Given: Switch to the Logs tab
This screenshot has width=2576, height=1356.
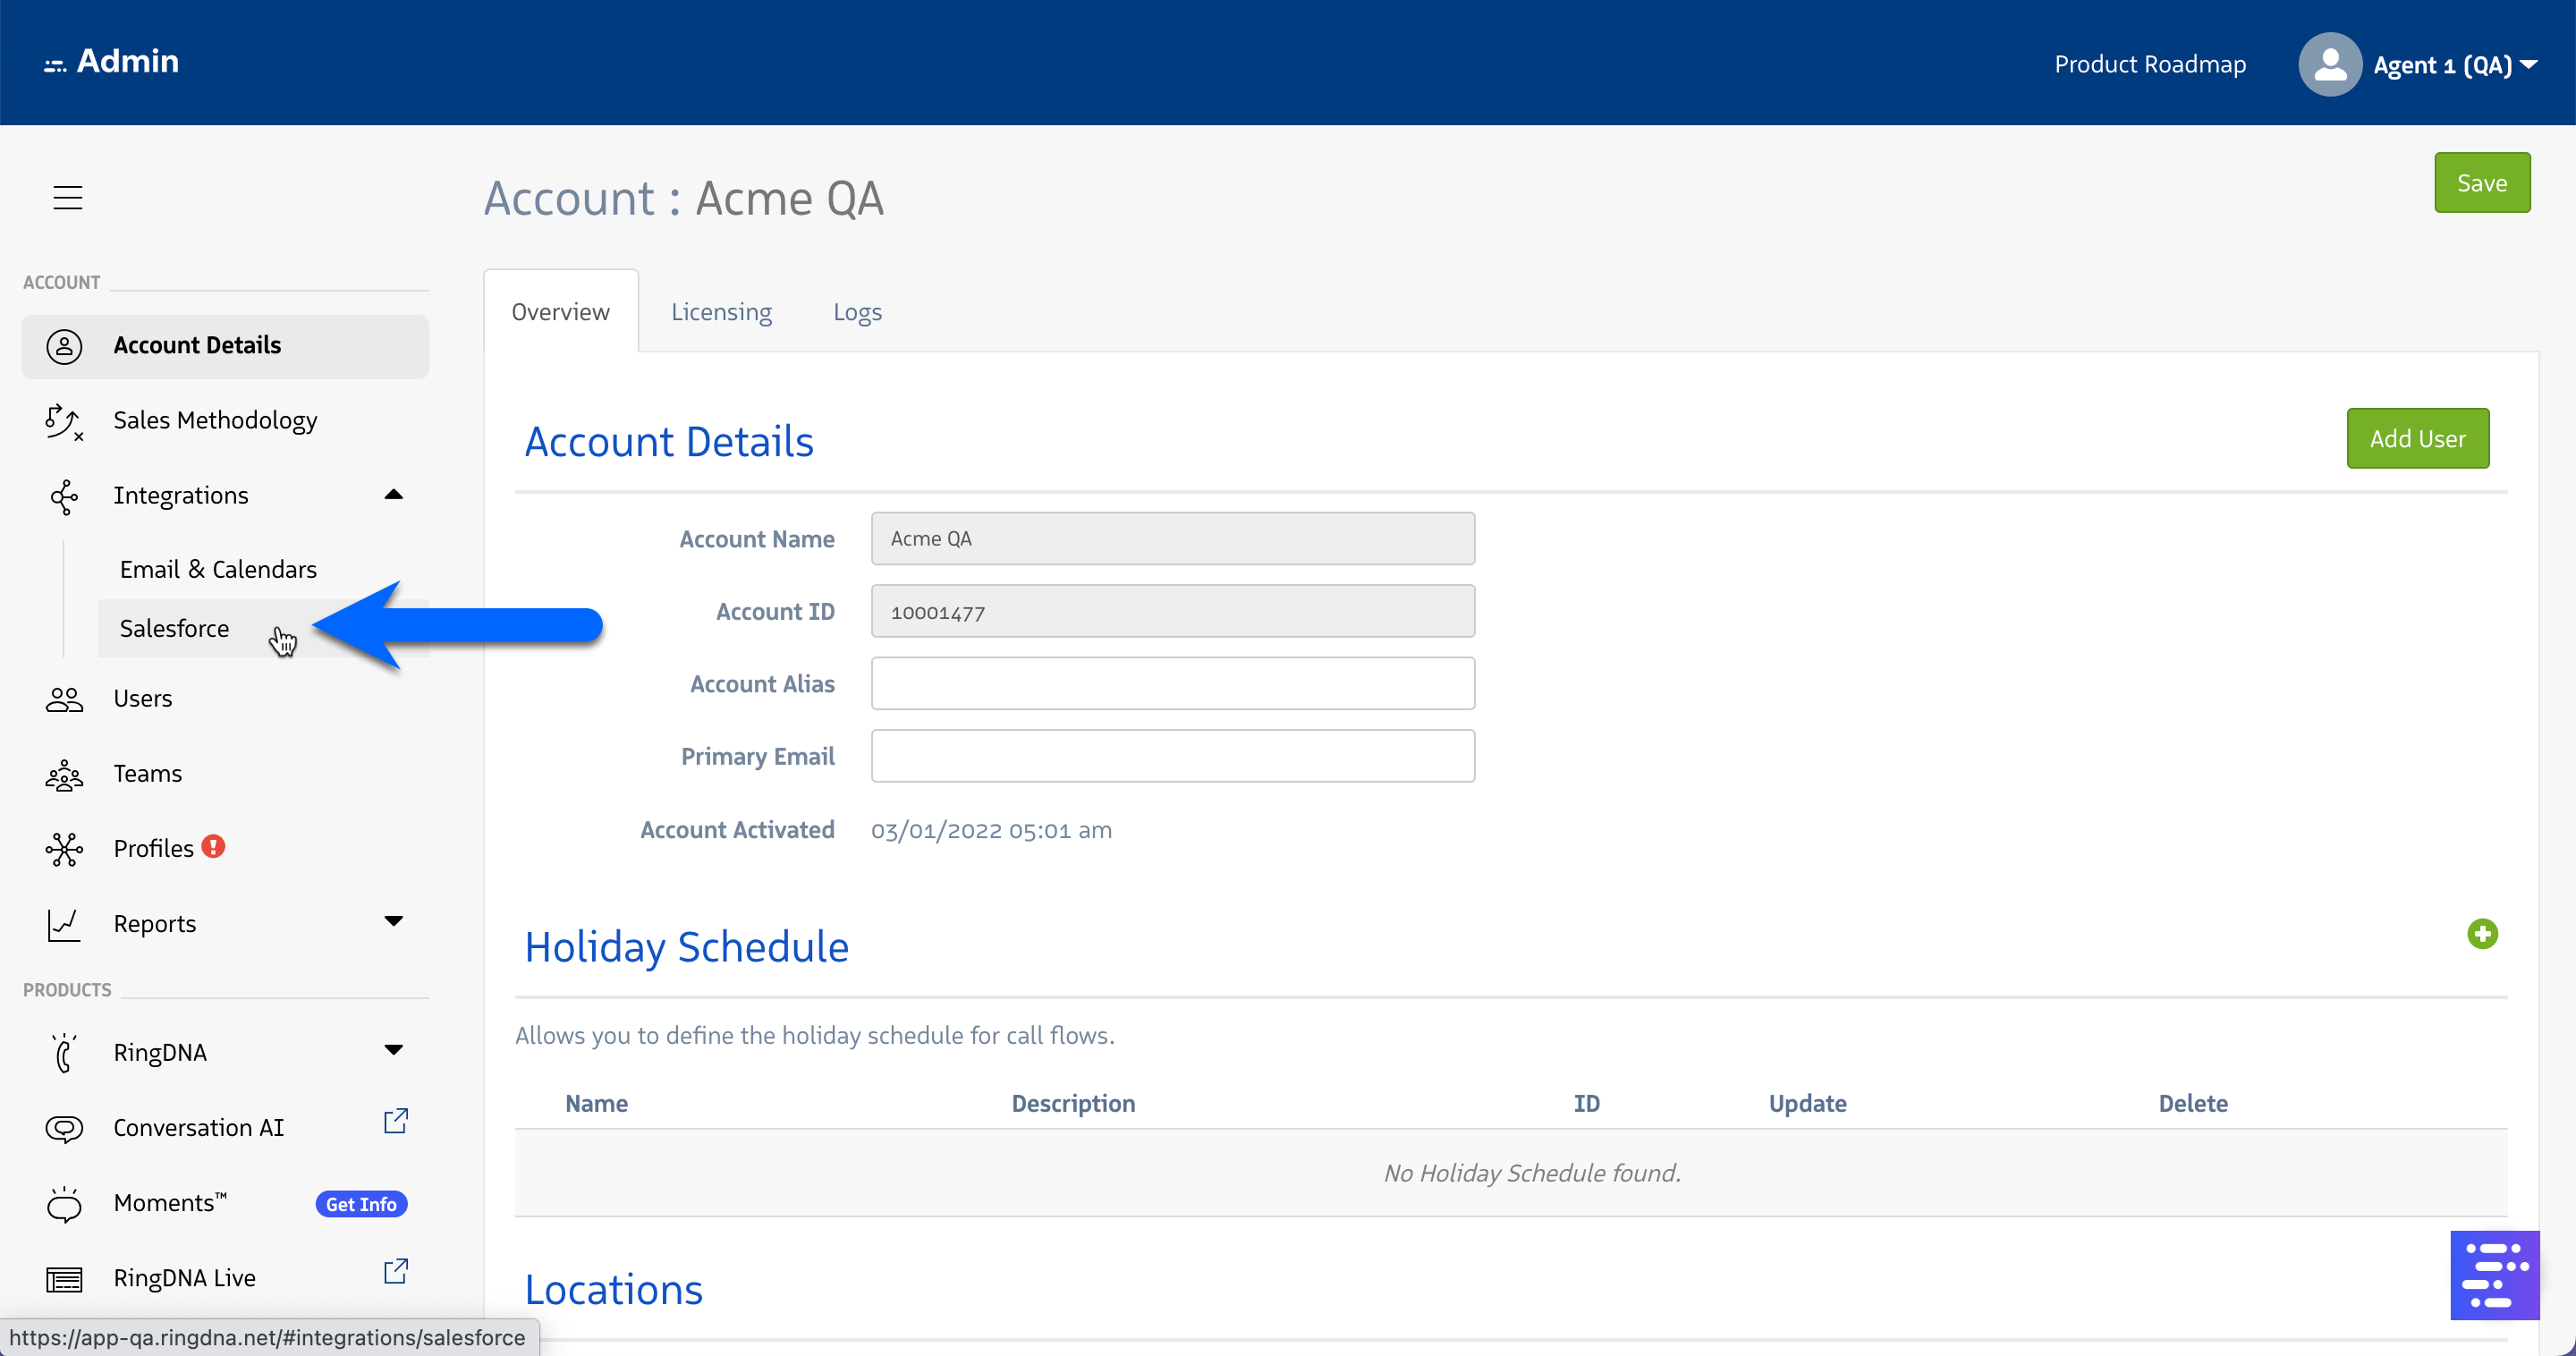Looking at the screenshot, I should tap(857, 312).
